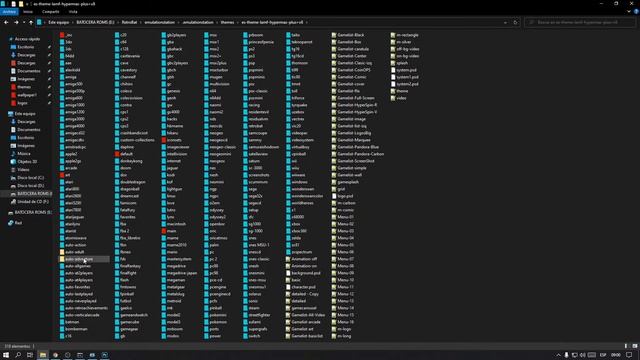Select the 'bomberman' folder icon
Screen dimensions: 640x360
[x=62, y=329]
